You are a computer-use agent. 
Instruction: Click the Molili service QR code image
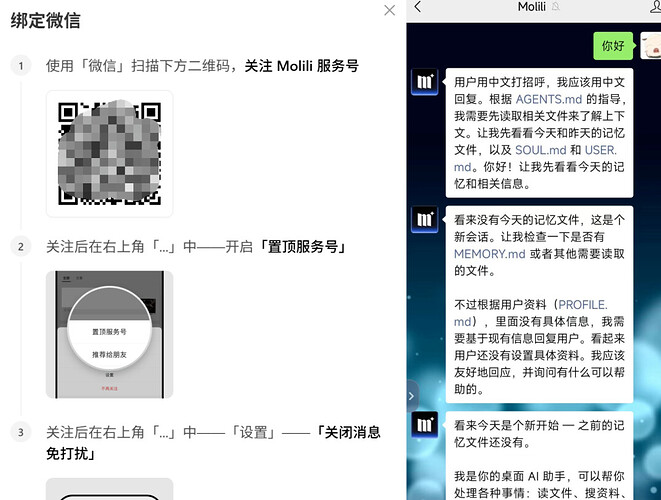pyautogui.click(x=109, y=153)
